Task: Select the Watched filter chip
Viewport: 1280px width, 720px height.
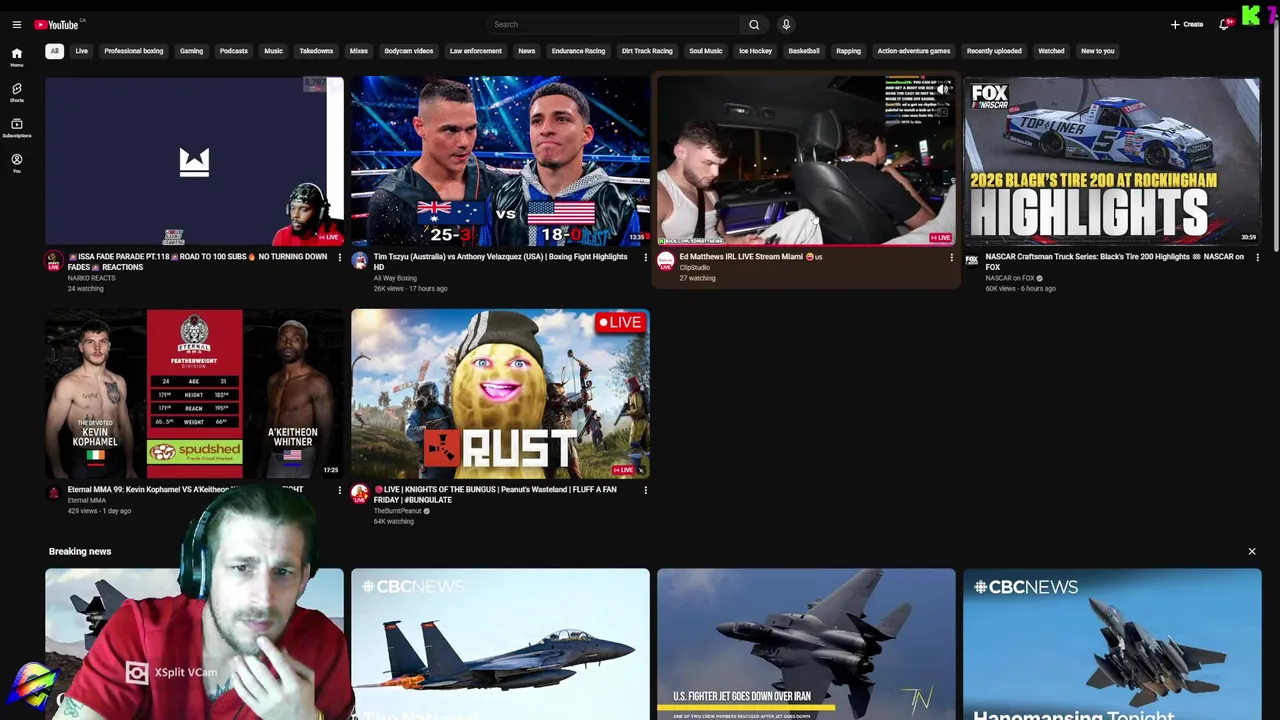Action: [1051, 51]
